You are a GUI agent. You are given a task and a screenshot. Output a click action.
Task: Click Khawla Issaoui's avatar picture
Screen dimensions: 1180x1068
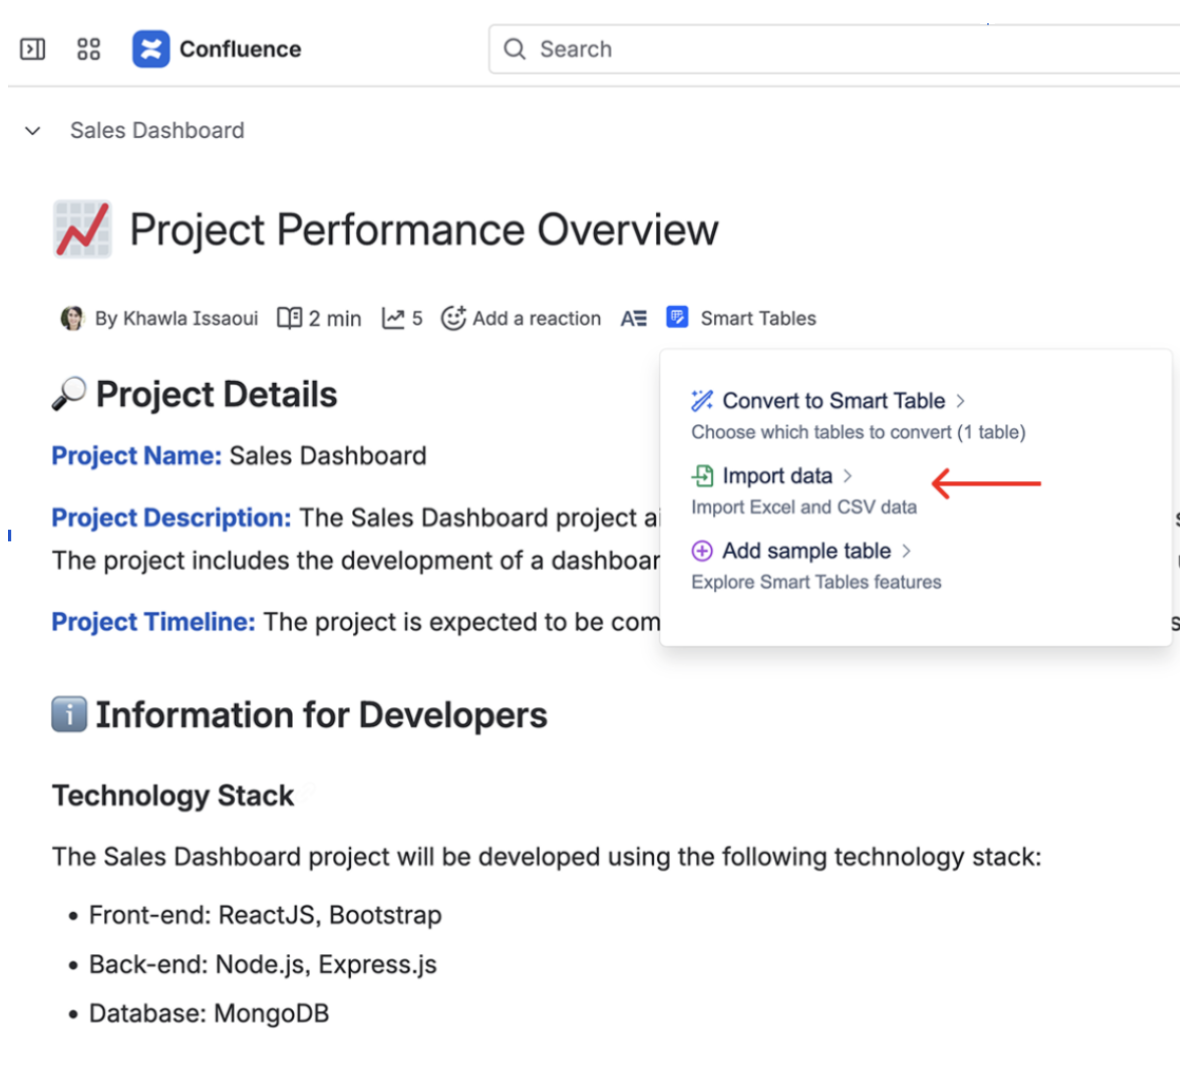pos(72,318)
